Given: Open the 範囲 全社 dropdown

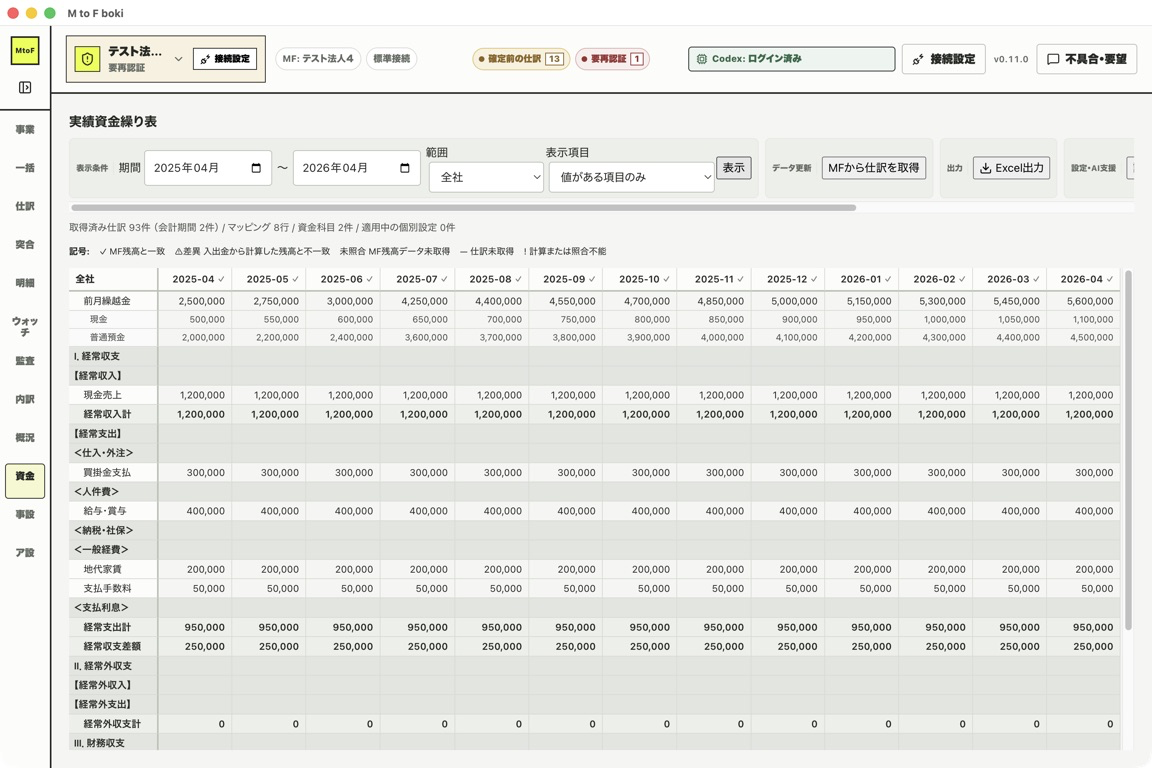Looking at the screenshot, I should click(486, 177).
